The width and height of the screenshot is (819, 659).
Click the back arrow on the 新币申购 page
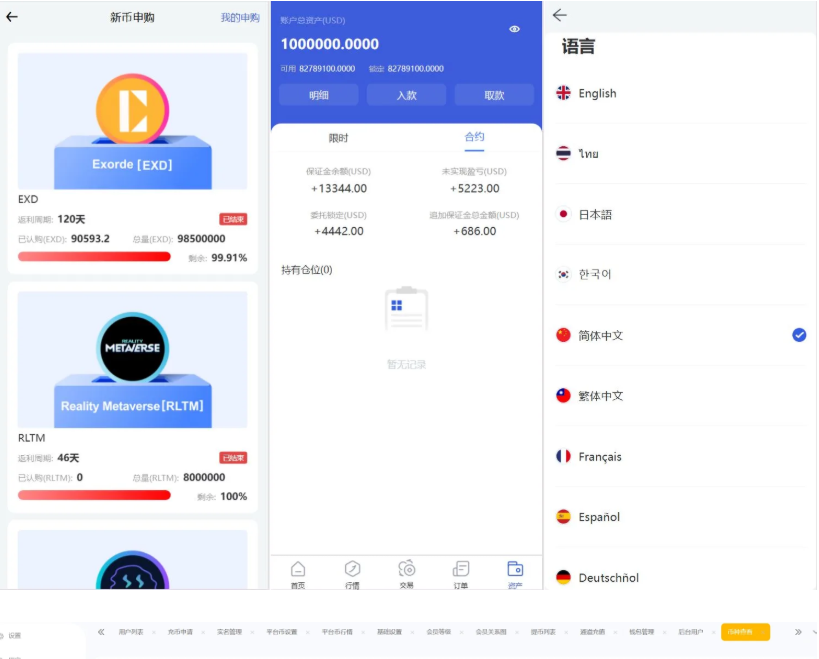[x=14, y=17]
